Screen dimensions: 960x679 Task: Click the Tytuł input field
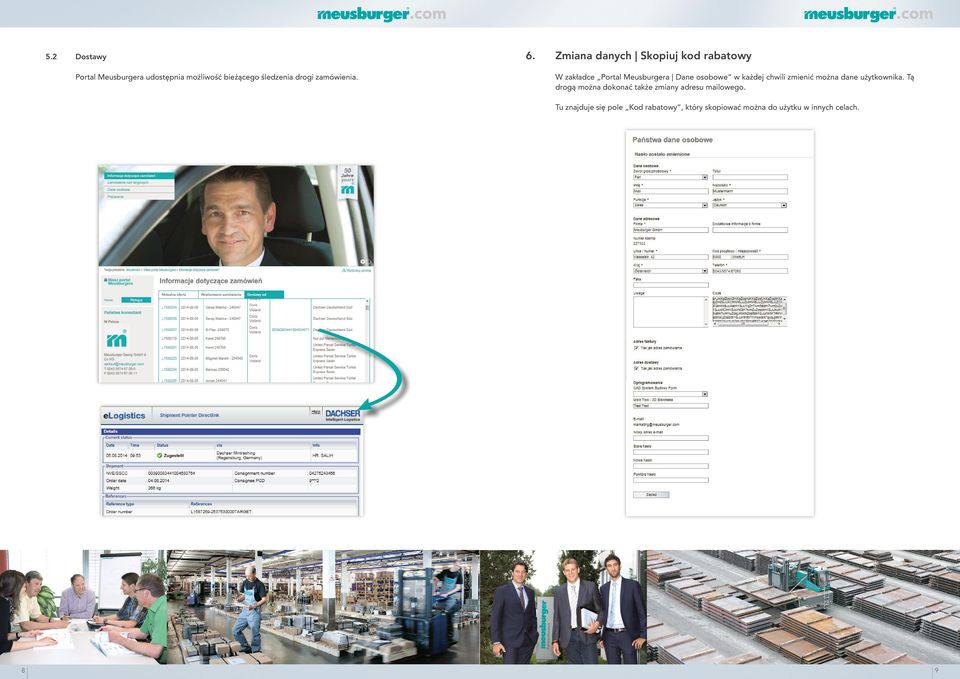(750, 177)
